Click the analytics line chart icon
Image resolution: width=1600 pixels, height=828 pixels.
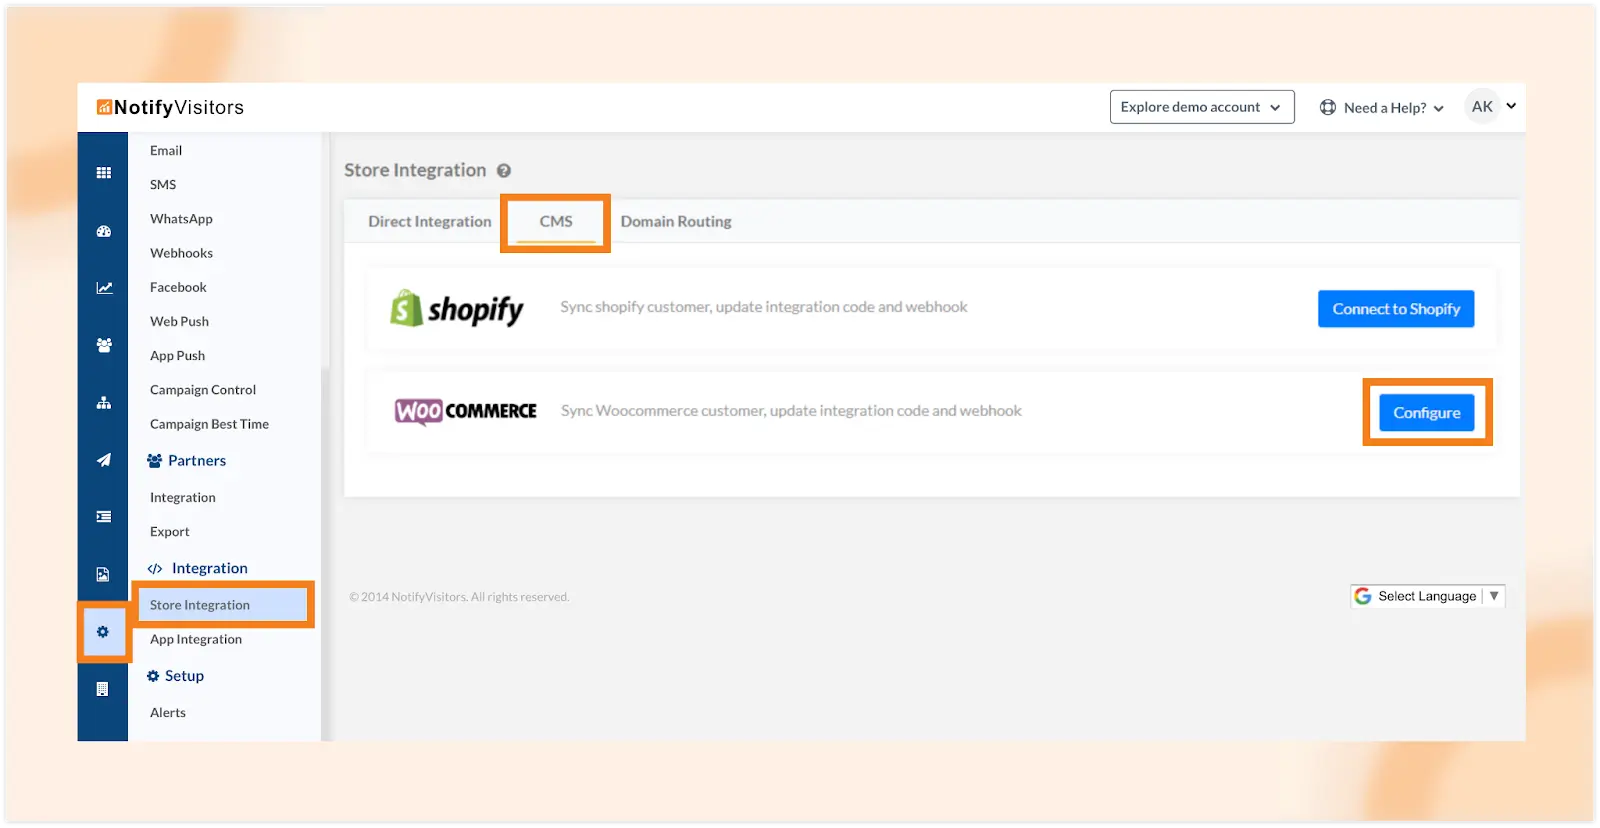click(103, 288)
